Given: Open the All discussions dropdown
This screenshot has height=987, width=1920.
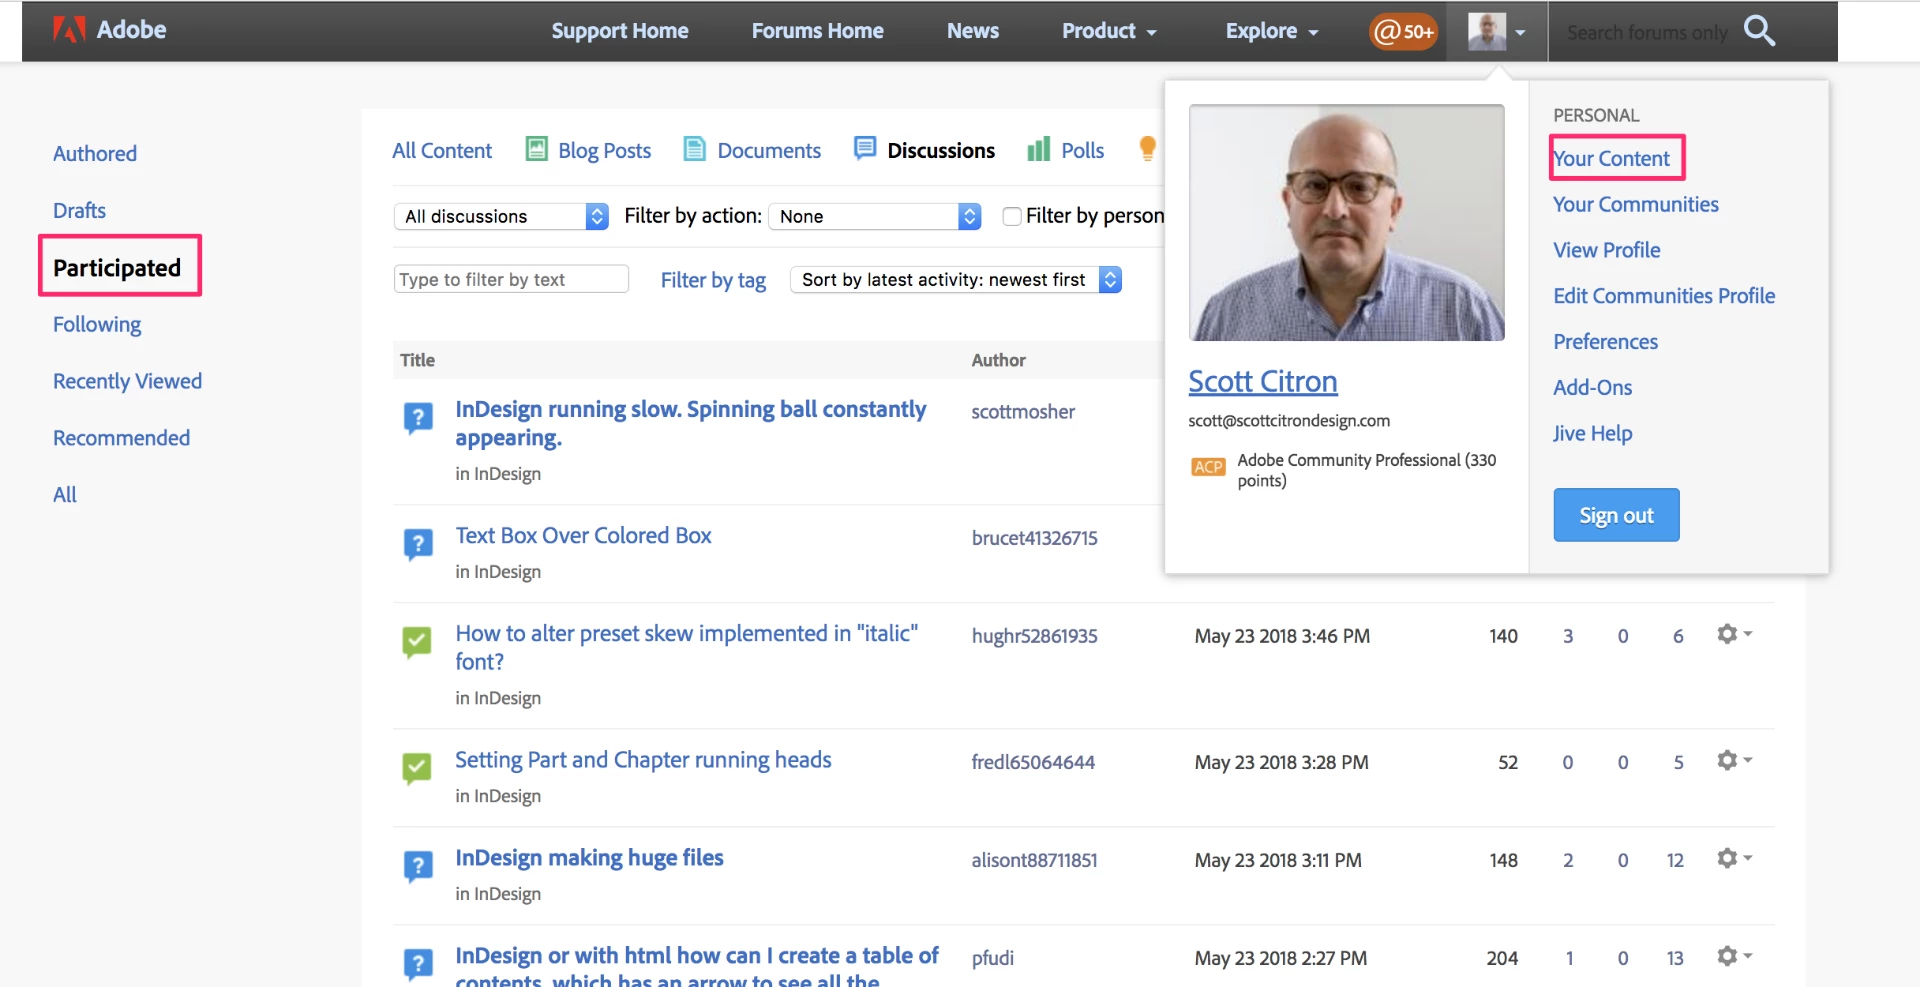Looking at the screenshot, I should (x=501, y=216).
